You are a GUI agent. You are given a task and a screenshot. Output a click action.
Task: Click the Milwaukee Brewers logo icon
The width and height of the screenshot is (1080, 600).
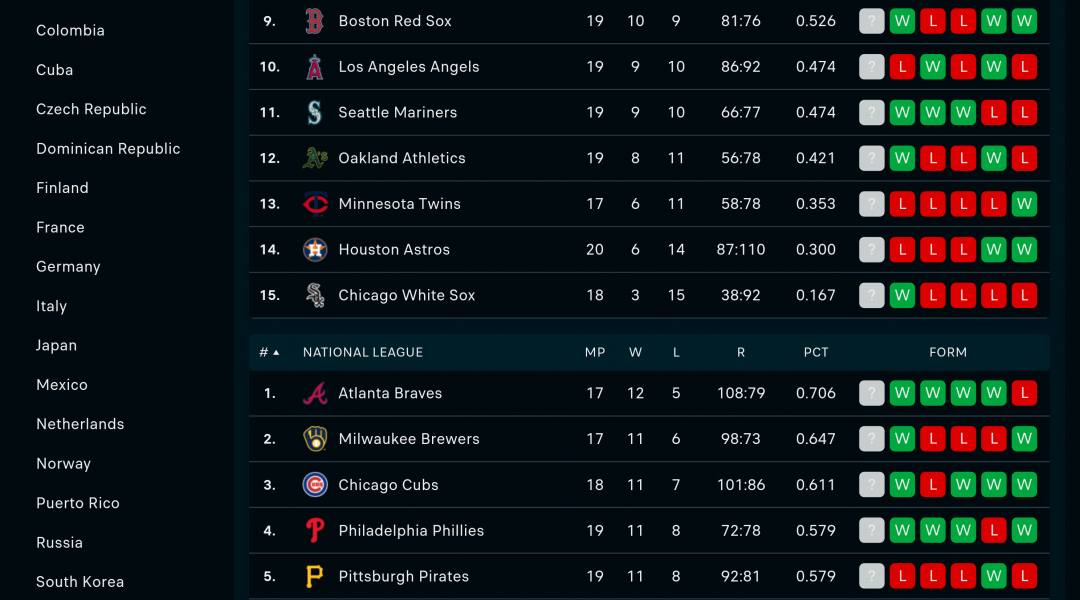[x=315, y=439]
